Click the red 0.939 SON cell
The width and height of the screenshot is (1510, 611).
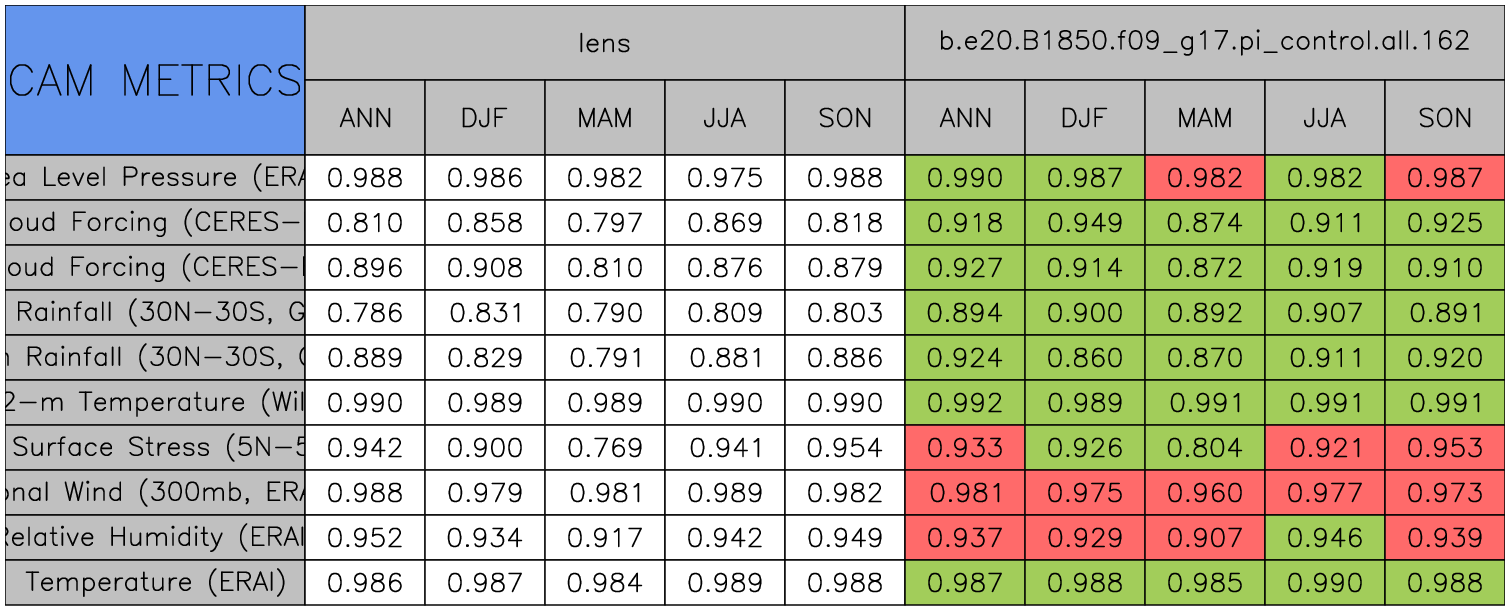point(1444,538)
